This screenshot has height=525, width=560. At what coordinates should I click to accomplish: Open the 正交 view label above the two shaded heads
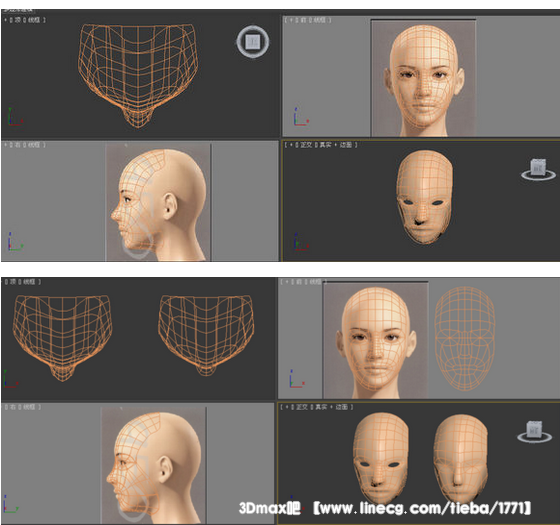point(302,407)
